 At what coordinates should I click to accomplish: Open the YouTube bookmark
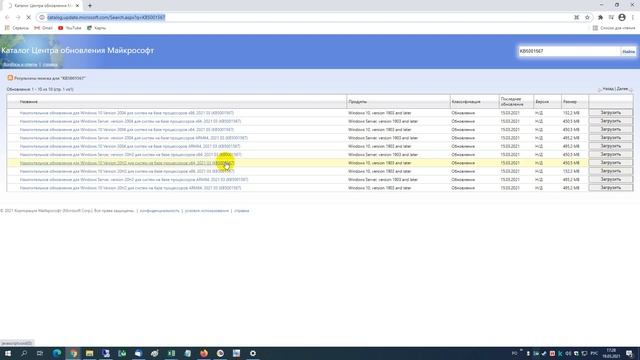70,28
